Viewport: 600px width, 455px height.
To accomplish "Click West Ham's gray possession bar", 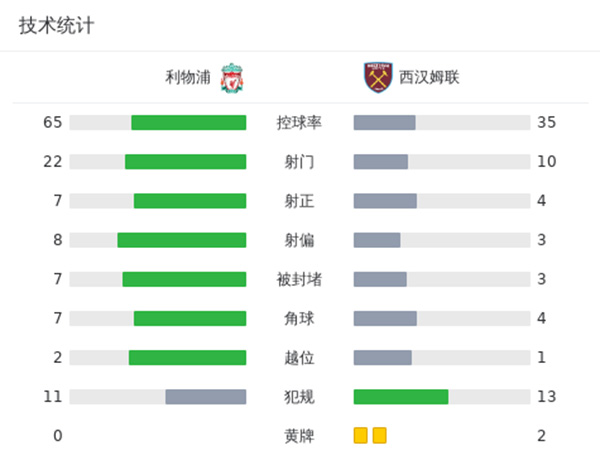I will tap(384, 123).
